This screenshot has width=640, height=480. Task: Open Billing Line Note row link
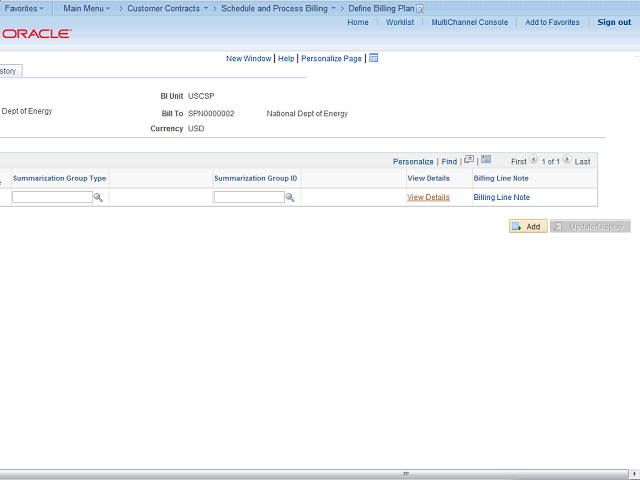(x=502, y=197)
